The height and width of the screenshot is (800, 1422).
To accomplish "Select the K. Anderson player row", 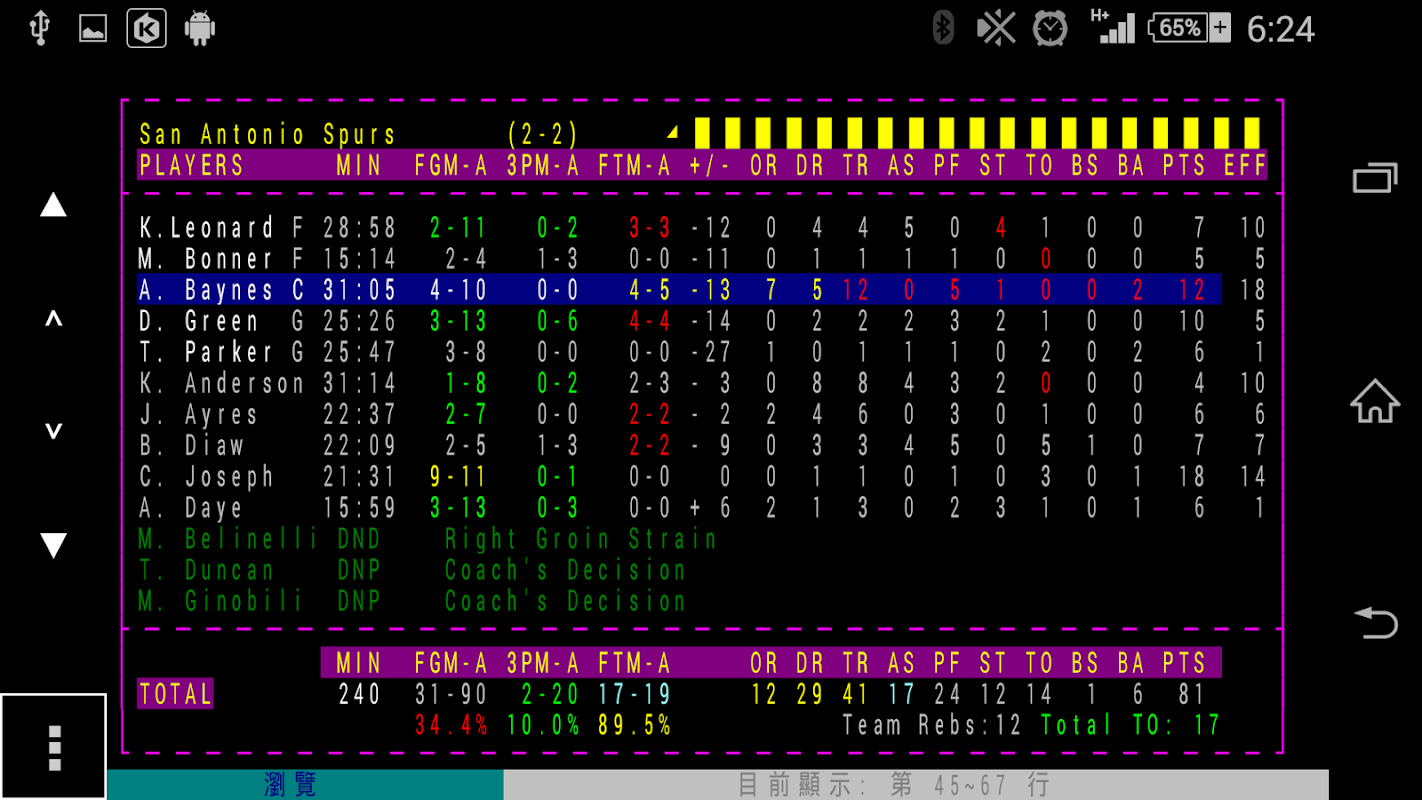I will pyautogui.click(x=703, y=383).
